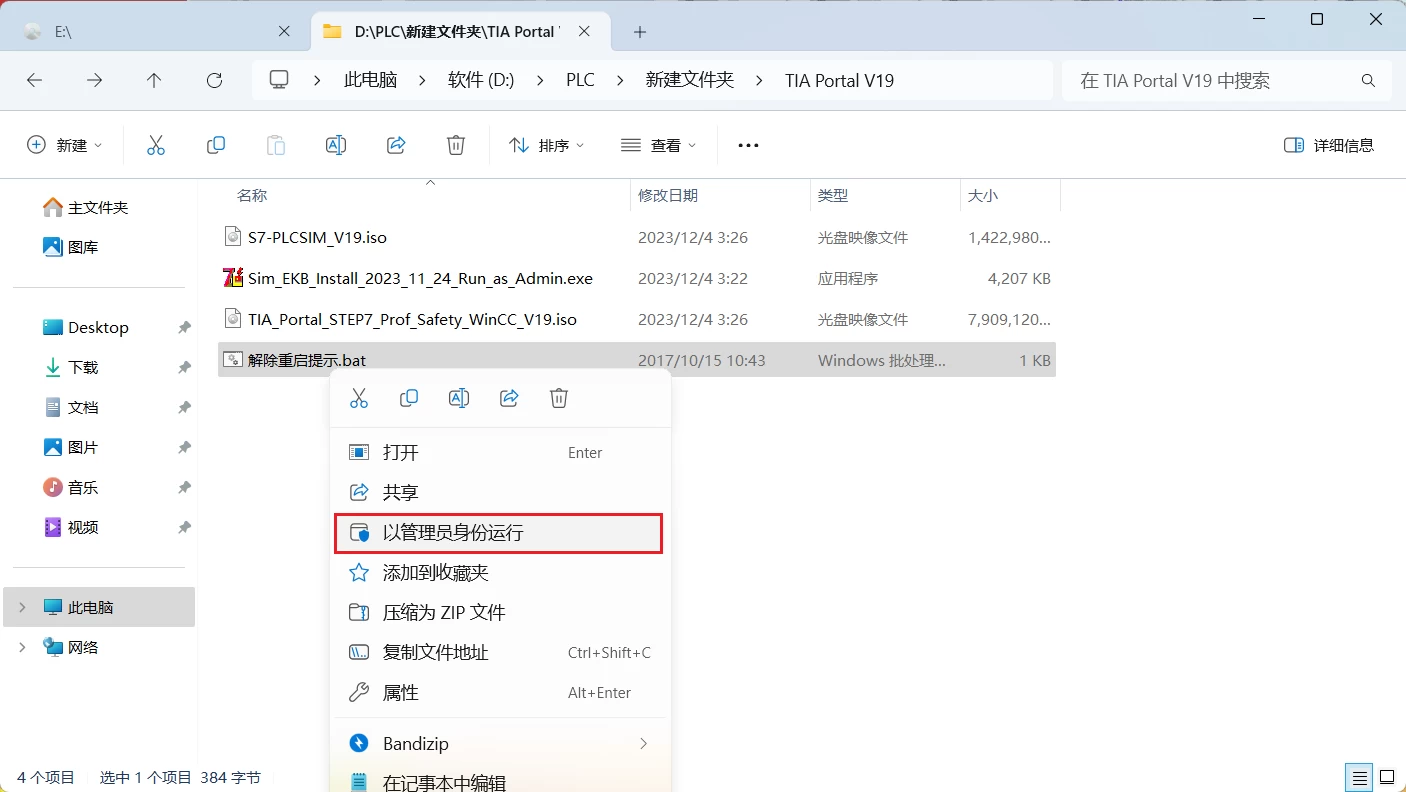Select 共享 in the context menu

tap(500, 492)
